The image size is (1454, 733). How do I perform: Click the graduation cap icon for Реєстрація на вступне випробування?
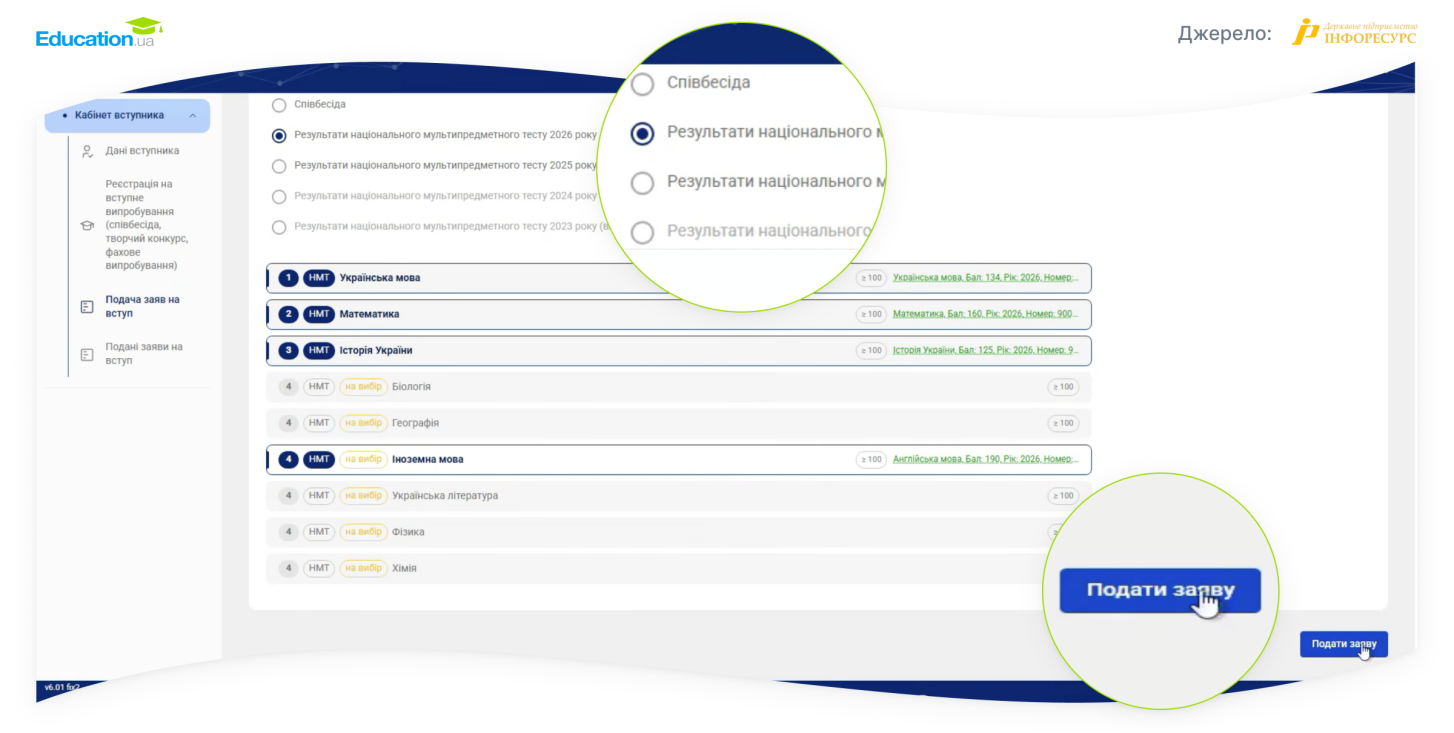point(87,225)
